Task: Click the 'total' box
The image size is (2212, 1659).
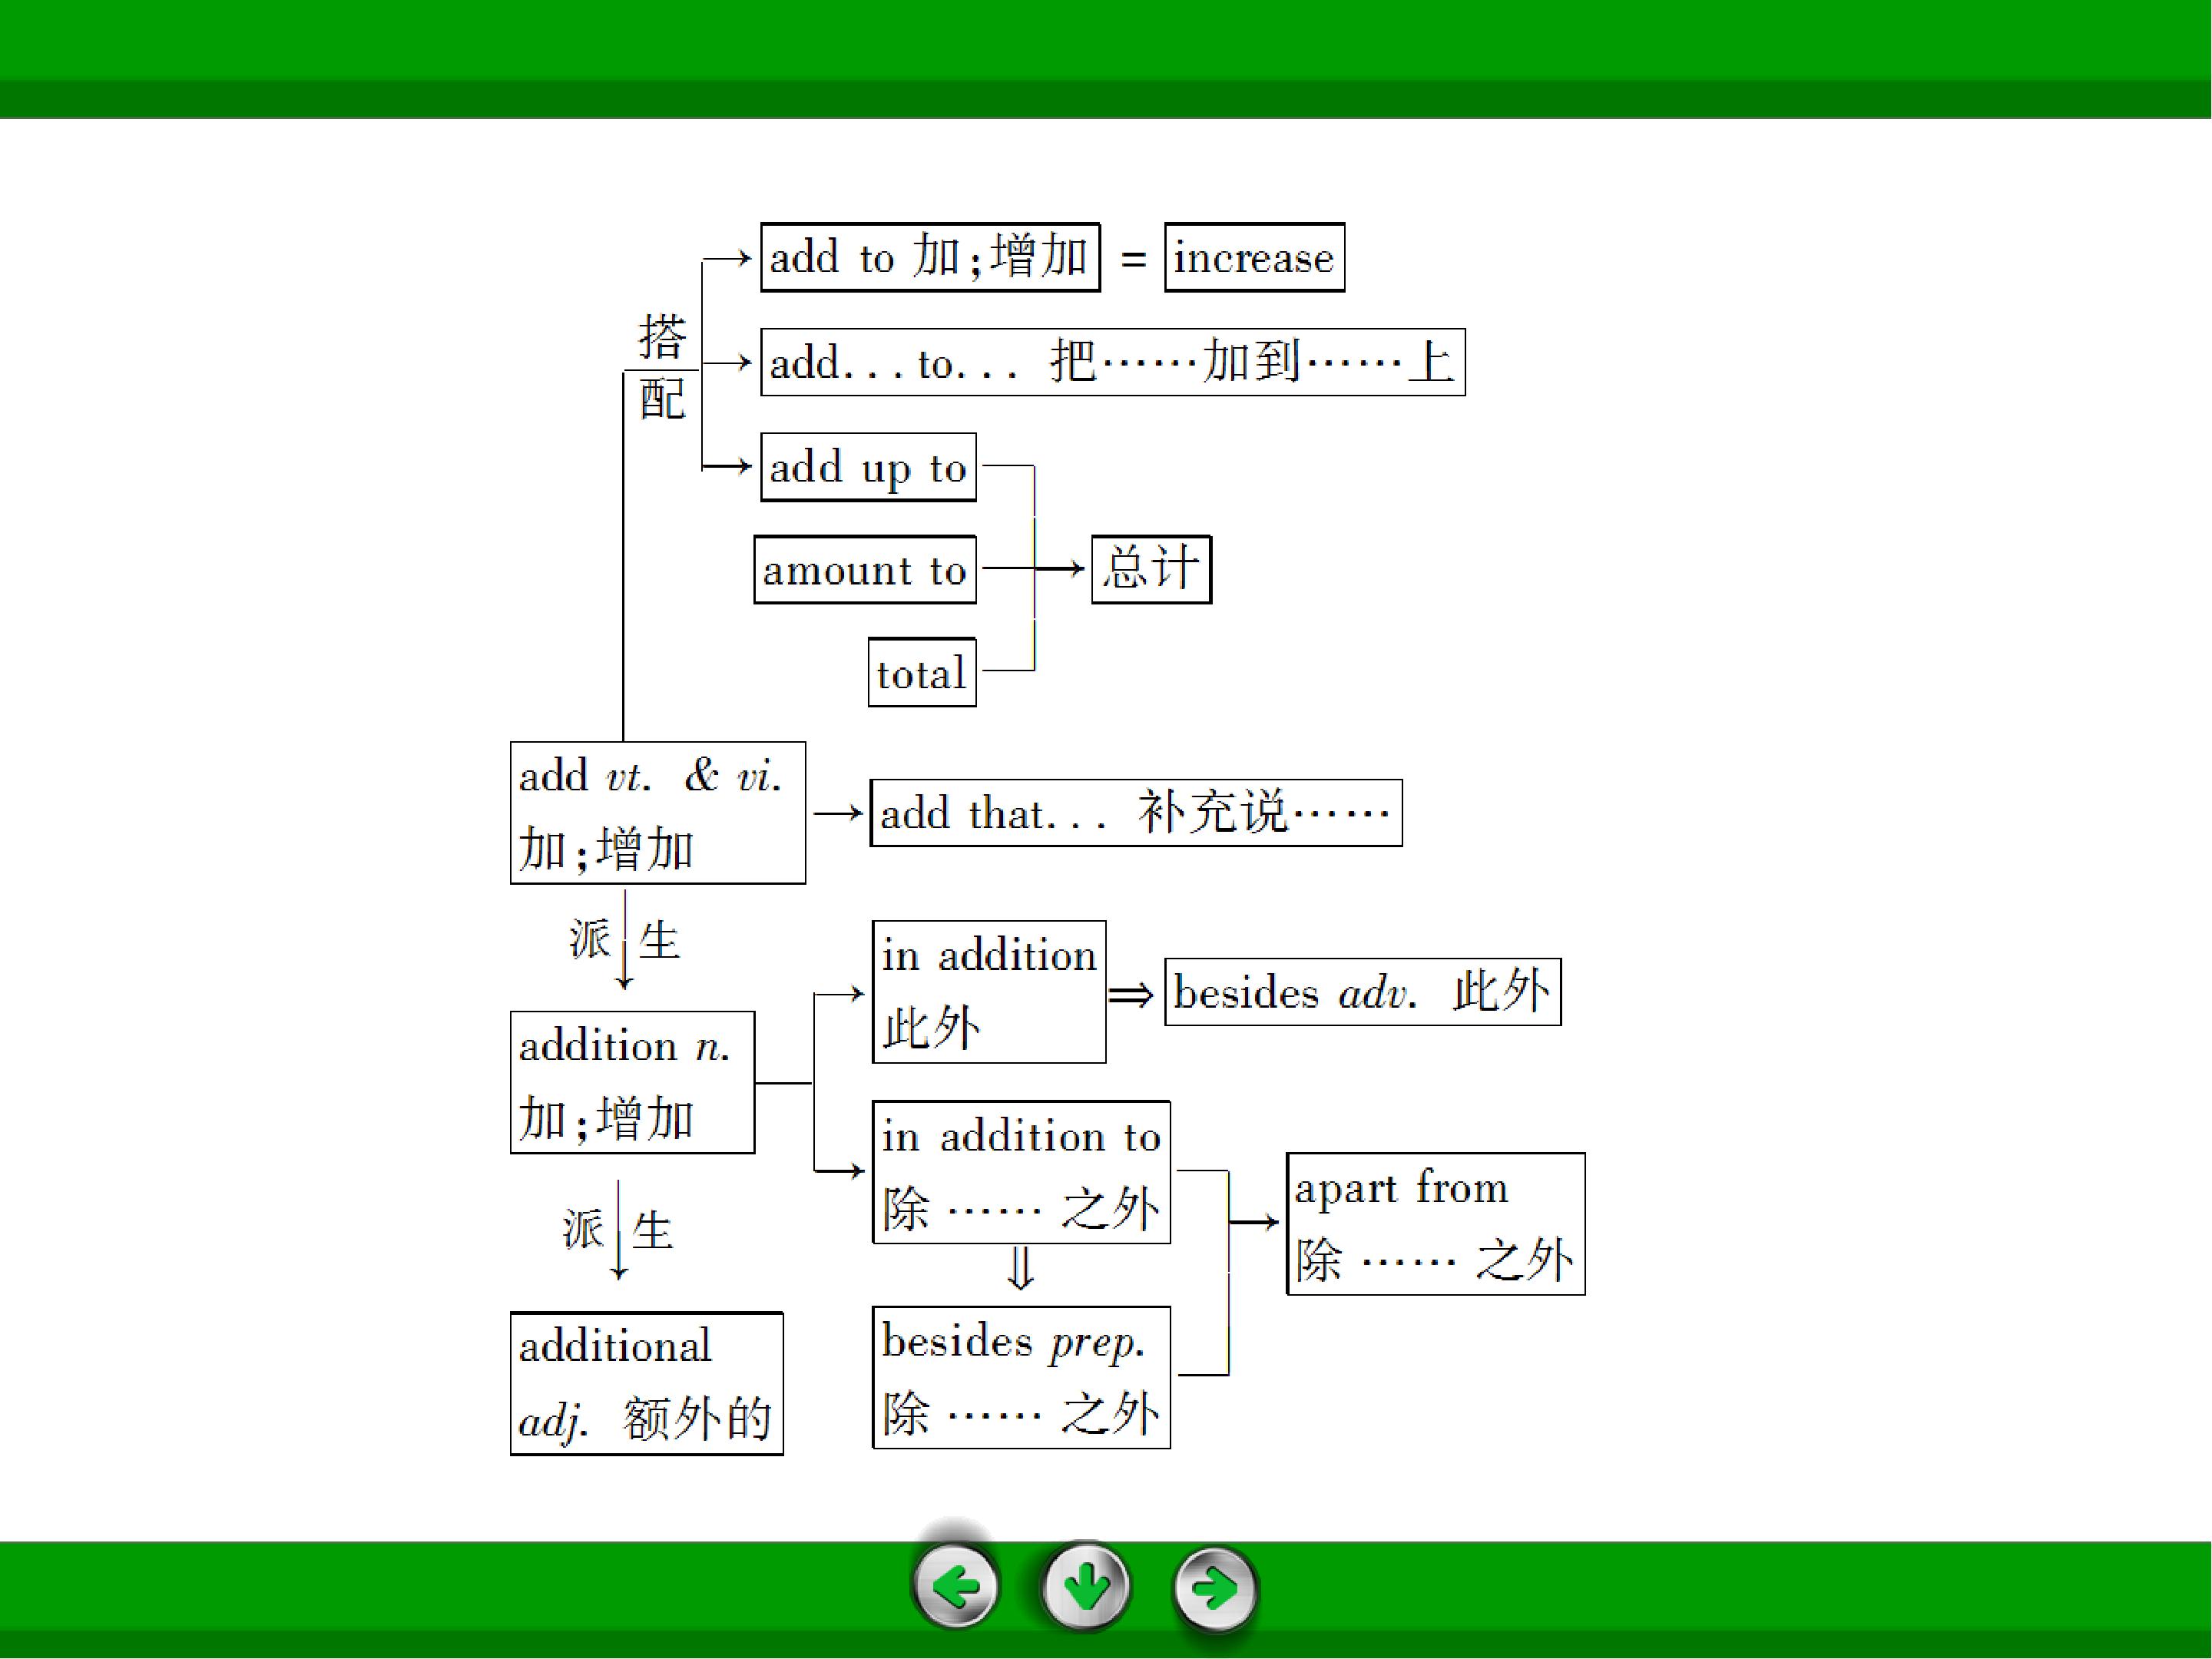Action: (922, 673)
